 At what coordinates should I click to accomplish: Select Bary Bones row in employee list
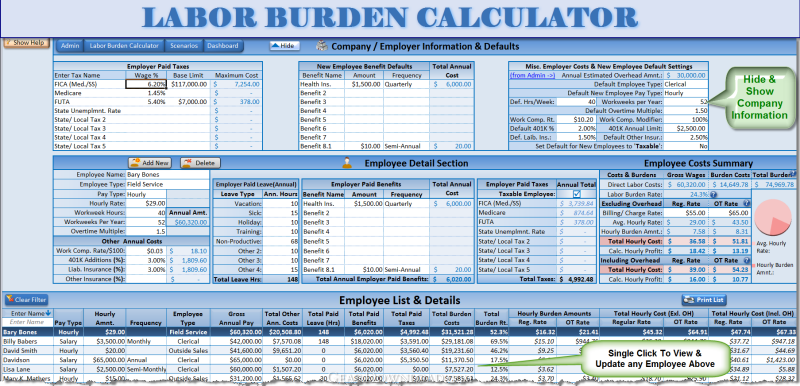[x=398, y=332]
